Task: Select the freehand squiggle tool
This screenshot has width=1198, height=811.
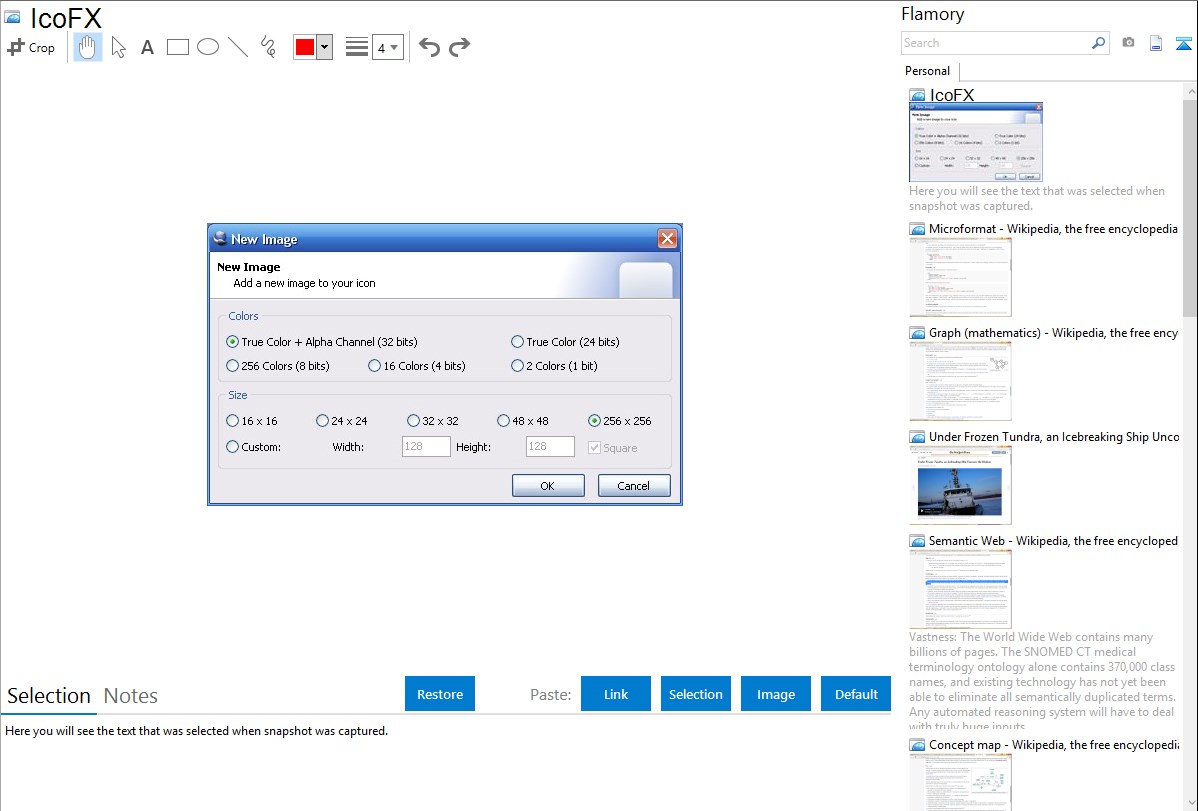Action: coord(268,47)
